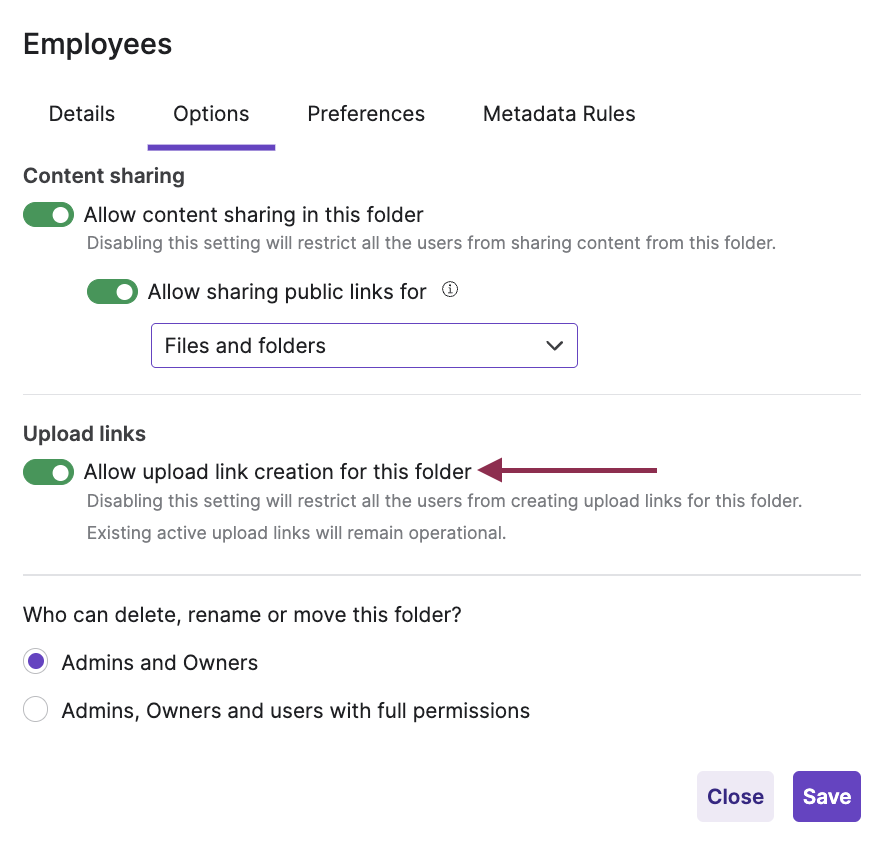876x842 pixels.
Task: Select the Admins and Owners radio button
Action: click(36, 662)
